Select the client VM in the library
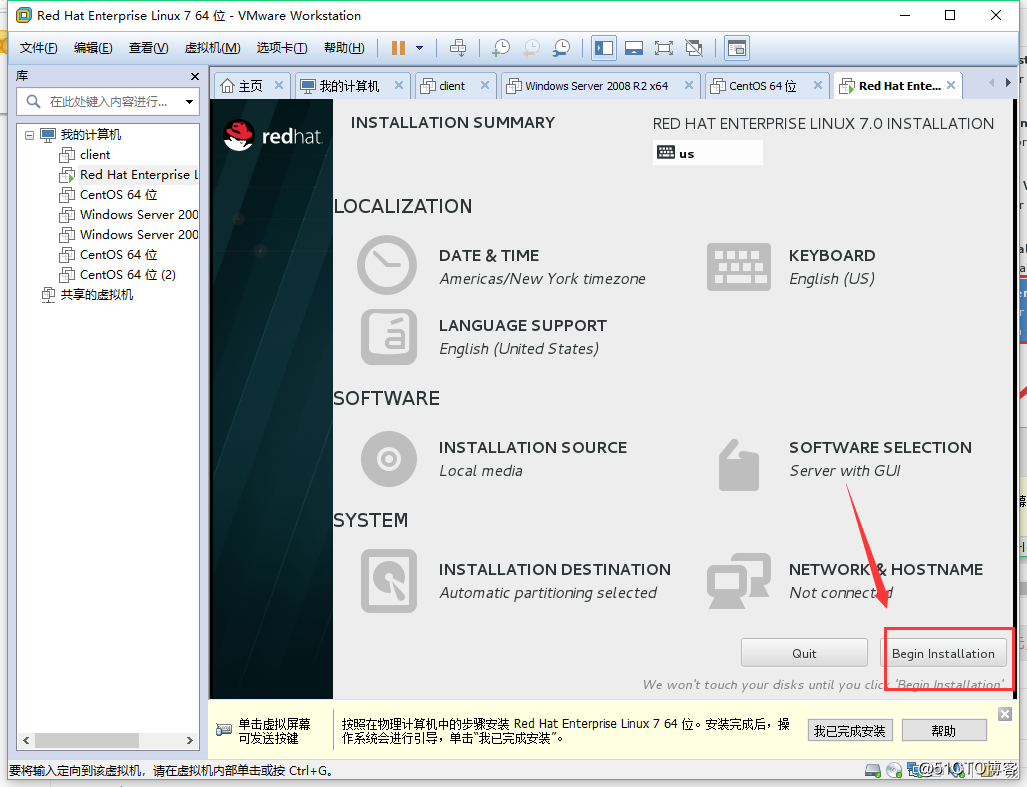 tap(95, 155)
